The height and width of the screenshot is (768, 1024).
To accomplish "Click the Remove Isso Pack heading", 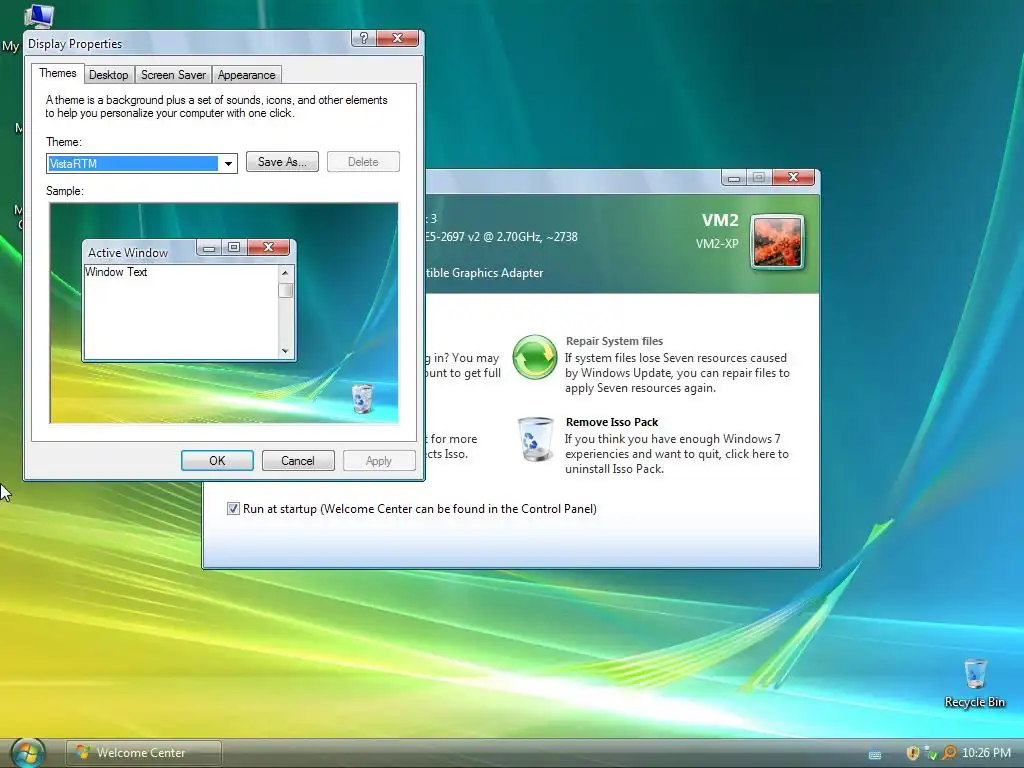I will [612, 422].
